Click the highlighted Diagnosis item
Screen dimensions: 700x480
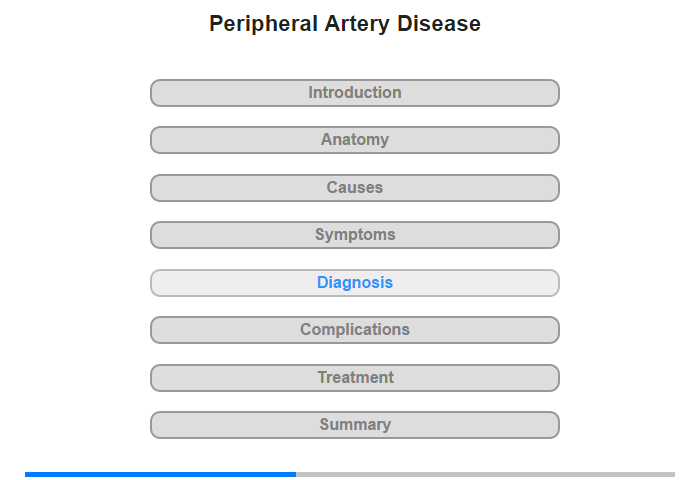pos(354,283)
